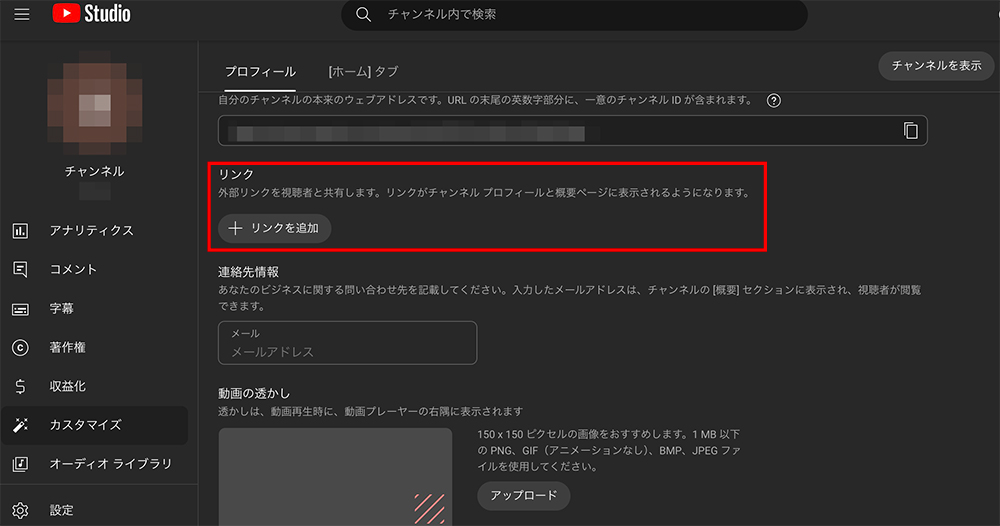1000x526 pixels.
Task: Click the 連絡先情報 heading
Action: pyautogui.click(x=248, y=272)
